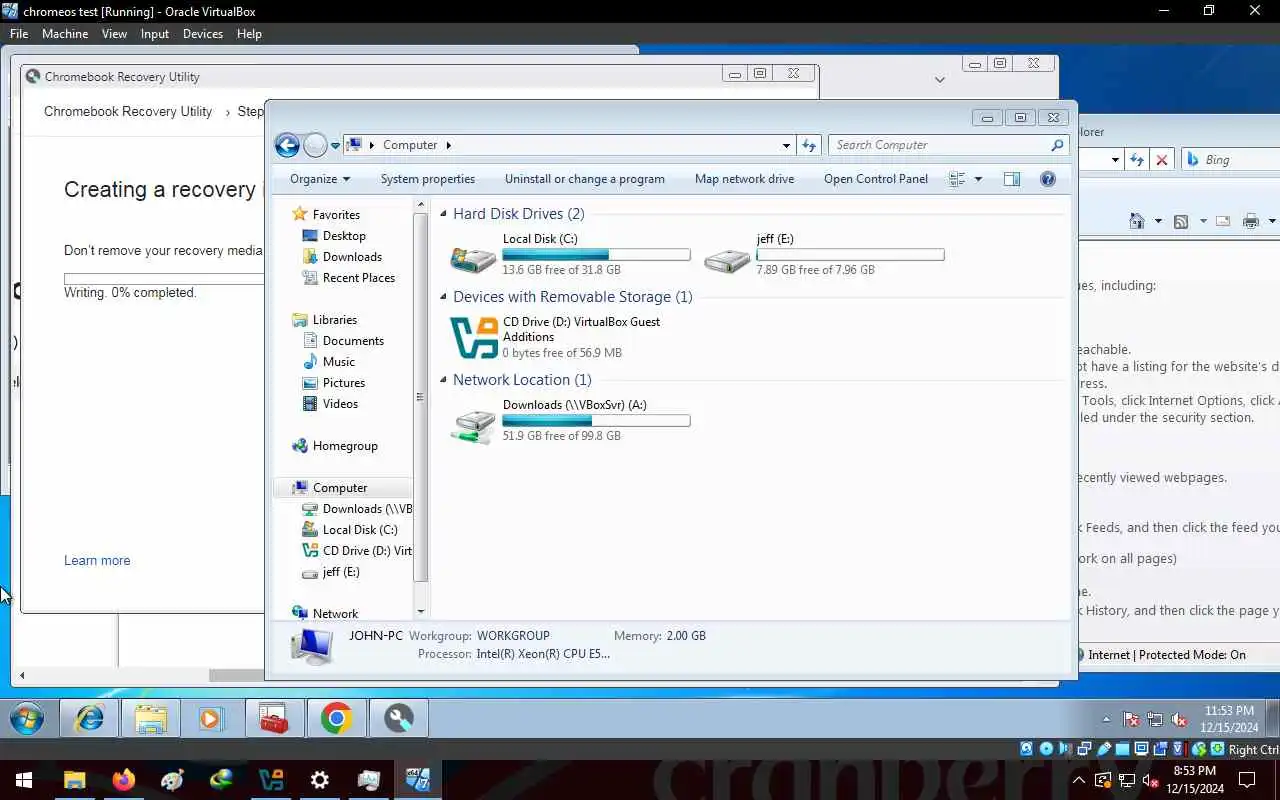The height and width of the screenshot is (800, 1280).
Task: Open Windows Media Player on guest taskbar
Action: click(211, 718)
